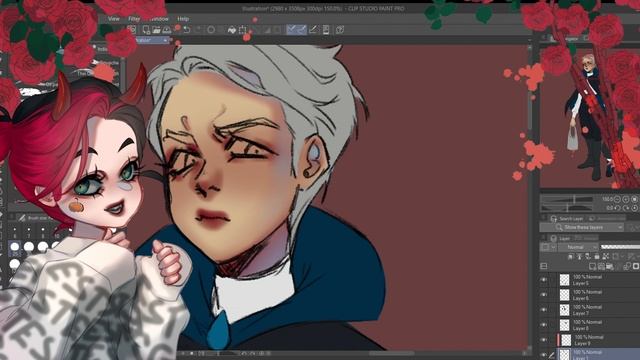Image resolution: width=640 pixels, height=360 pixels.
Task: Click the Set as Draft Layer icon
Action: [x=588, y=257]
